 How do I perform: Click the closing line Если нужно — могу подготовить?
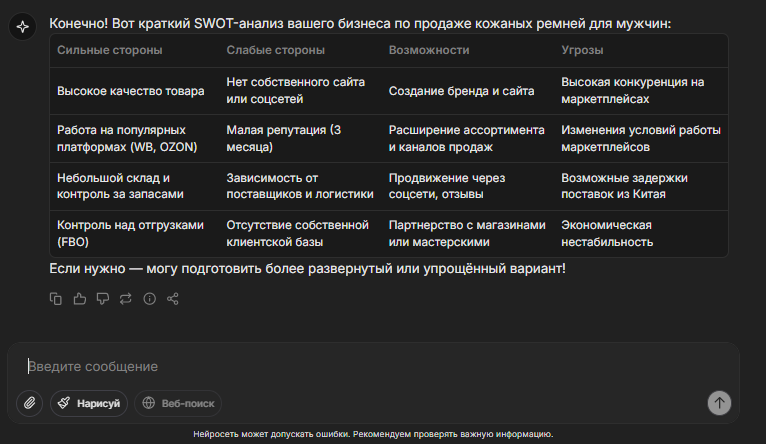pos(307,269)
